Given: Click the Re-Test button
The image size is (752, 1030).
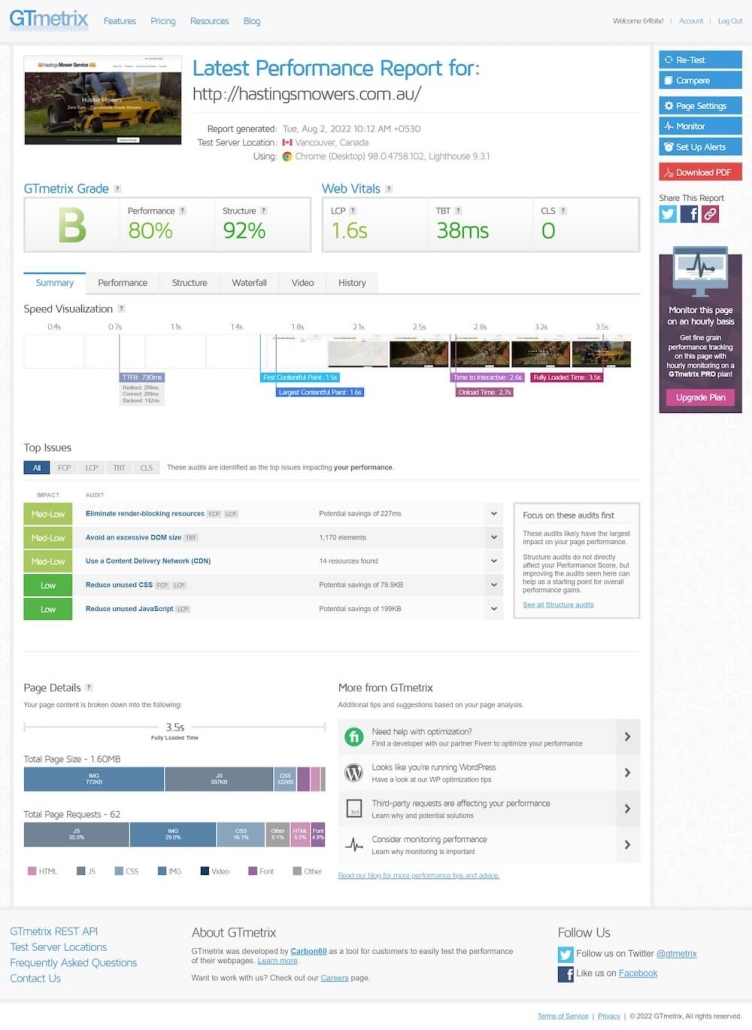Looking at the screenshot, I should 700,60.
